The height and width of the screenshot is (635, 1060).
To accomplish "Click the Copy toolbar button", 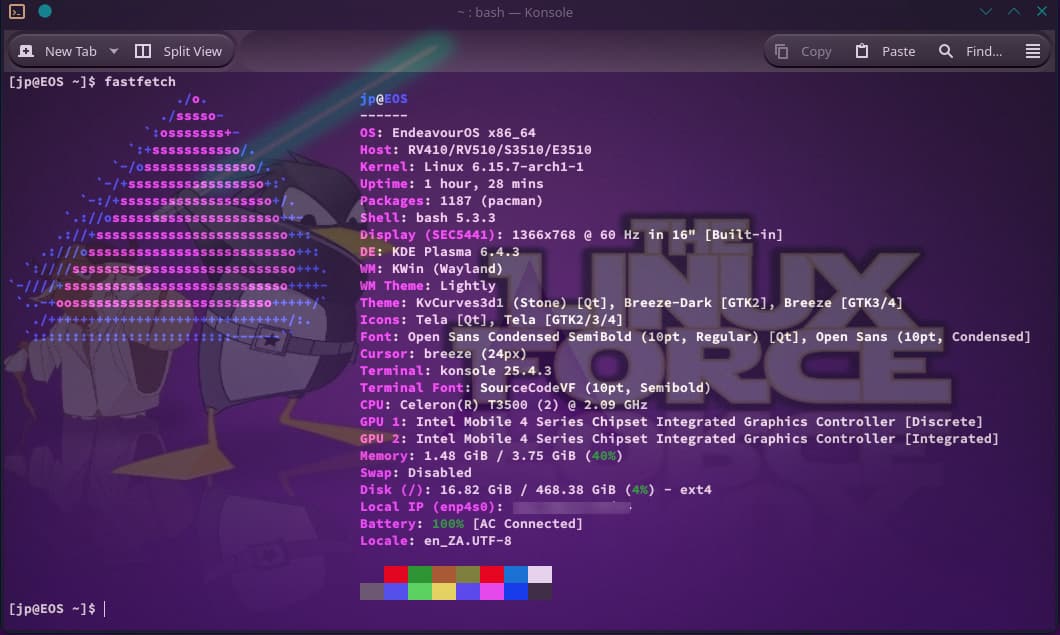I will 803,51.
